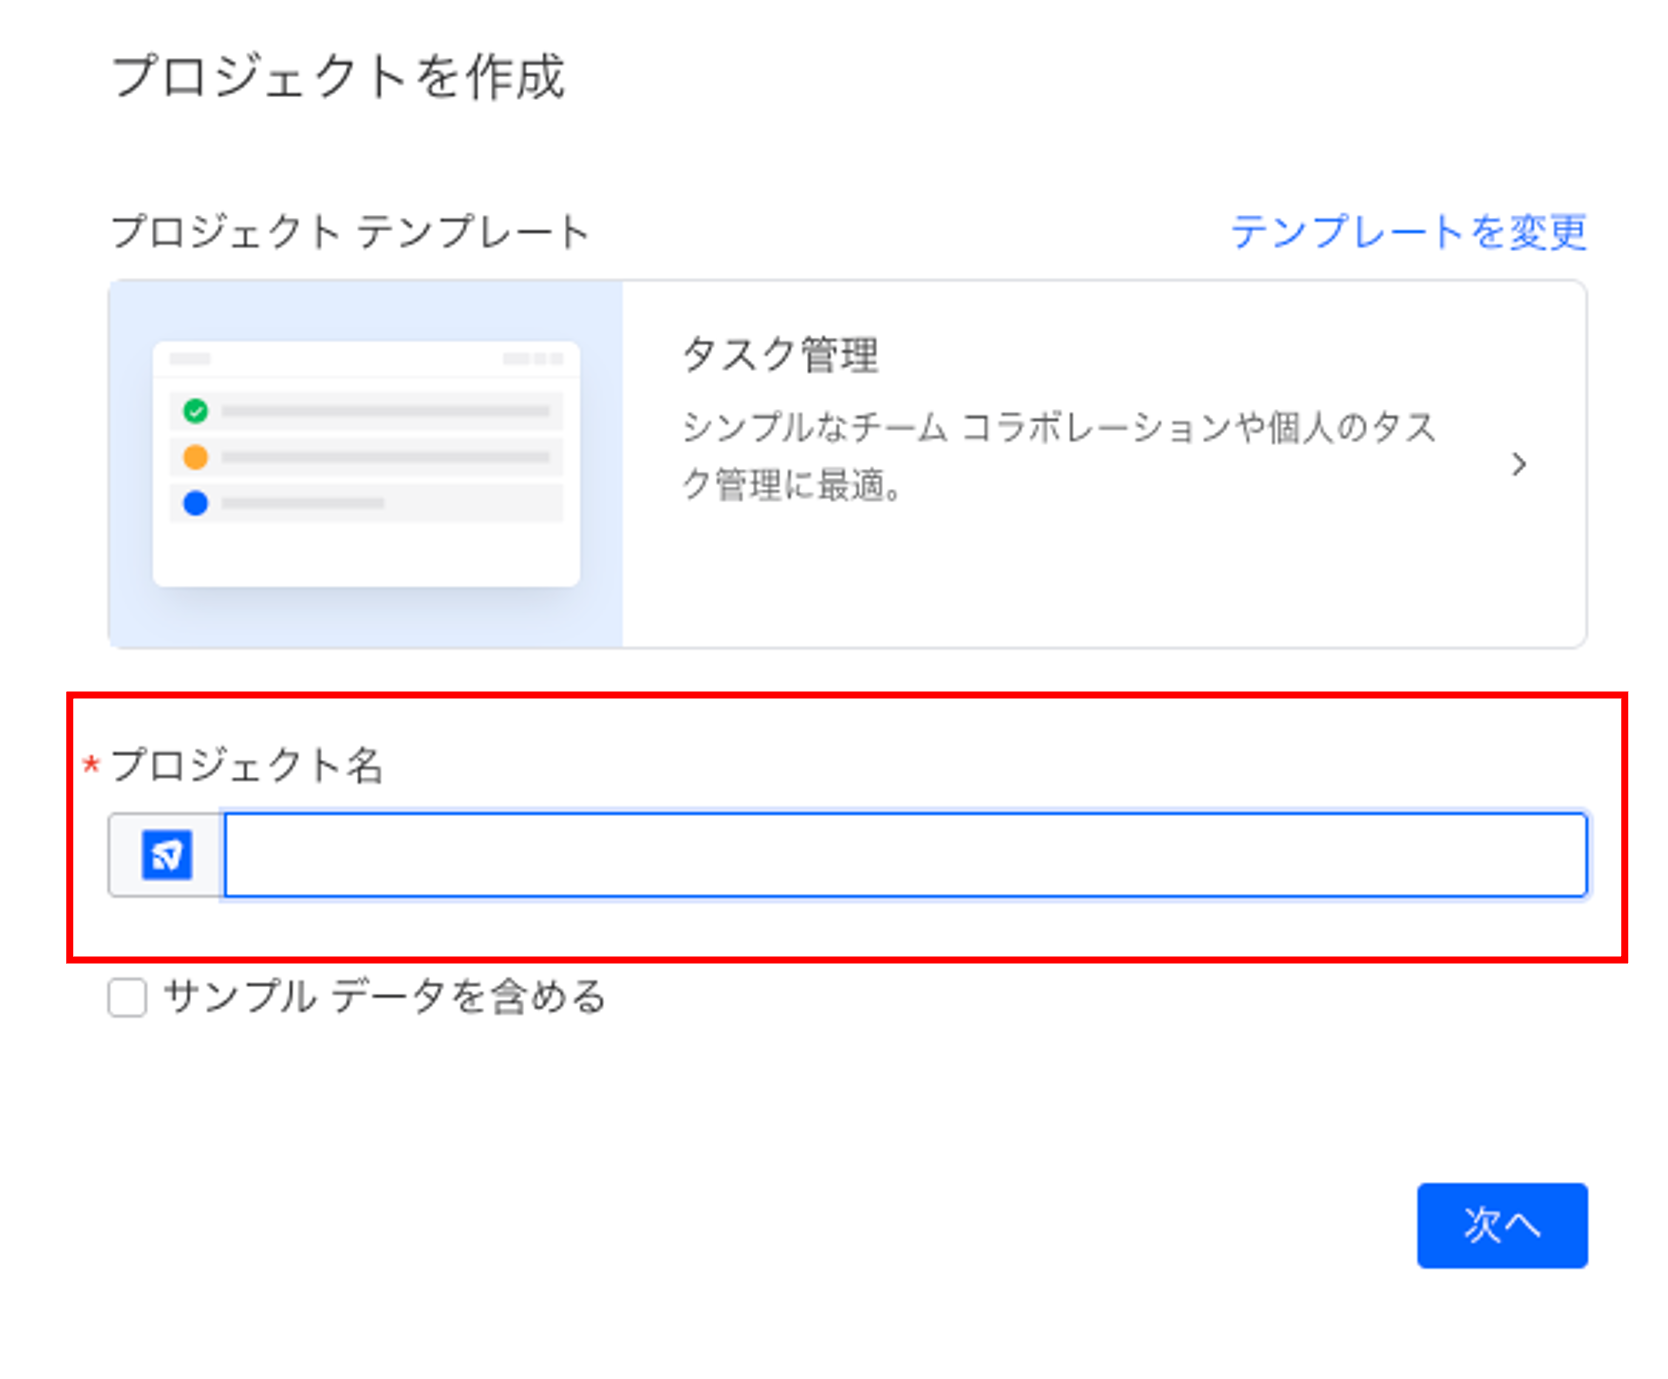Screen dimensions: 1668x1379
Task: Click the first gray task bar in the preview
Action: (385, 410)
